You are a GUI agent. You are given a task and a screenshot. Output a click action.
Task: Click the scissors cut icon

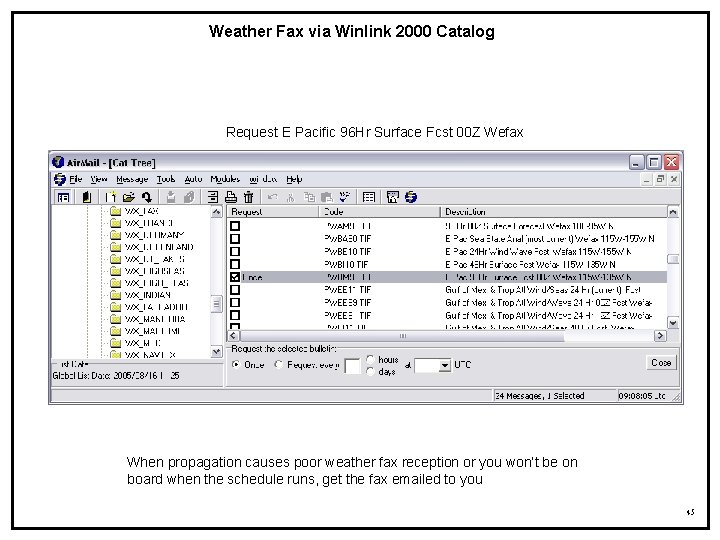tap(290, 197)
